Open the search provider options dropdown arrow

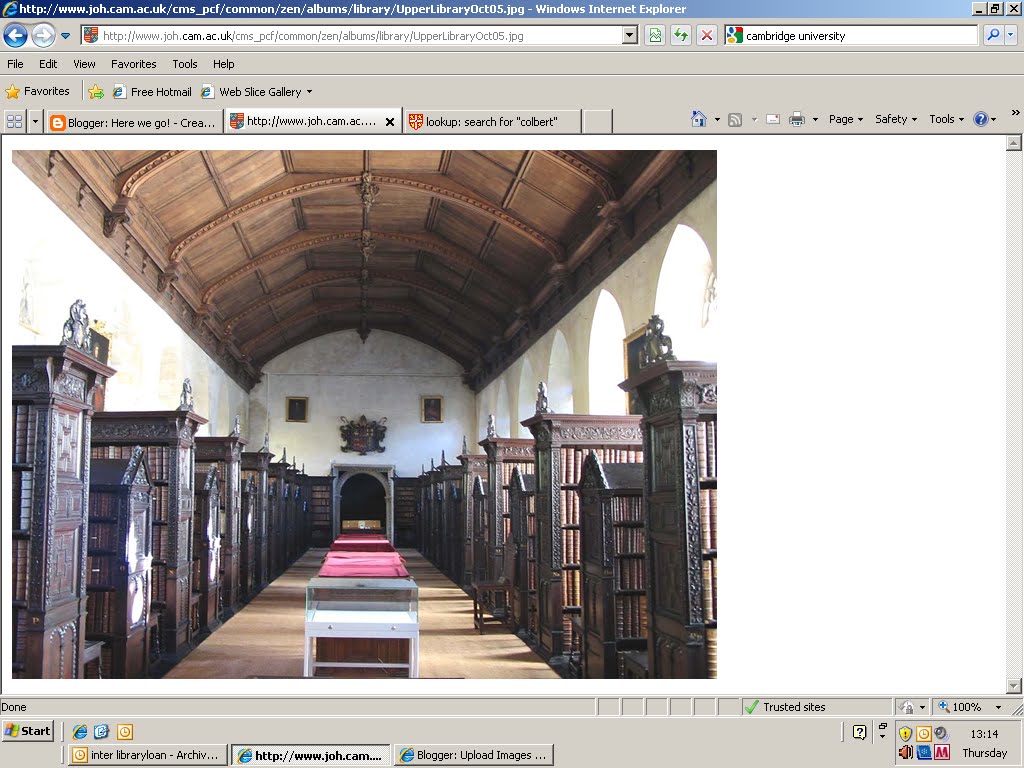point(1010,35)
